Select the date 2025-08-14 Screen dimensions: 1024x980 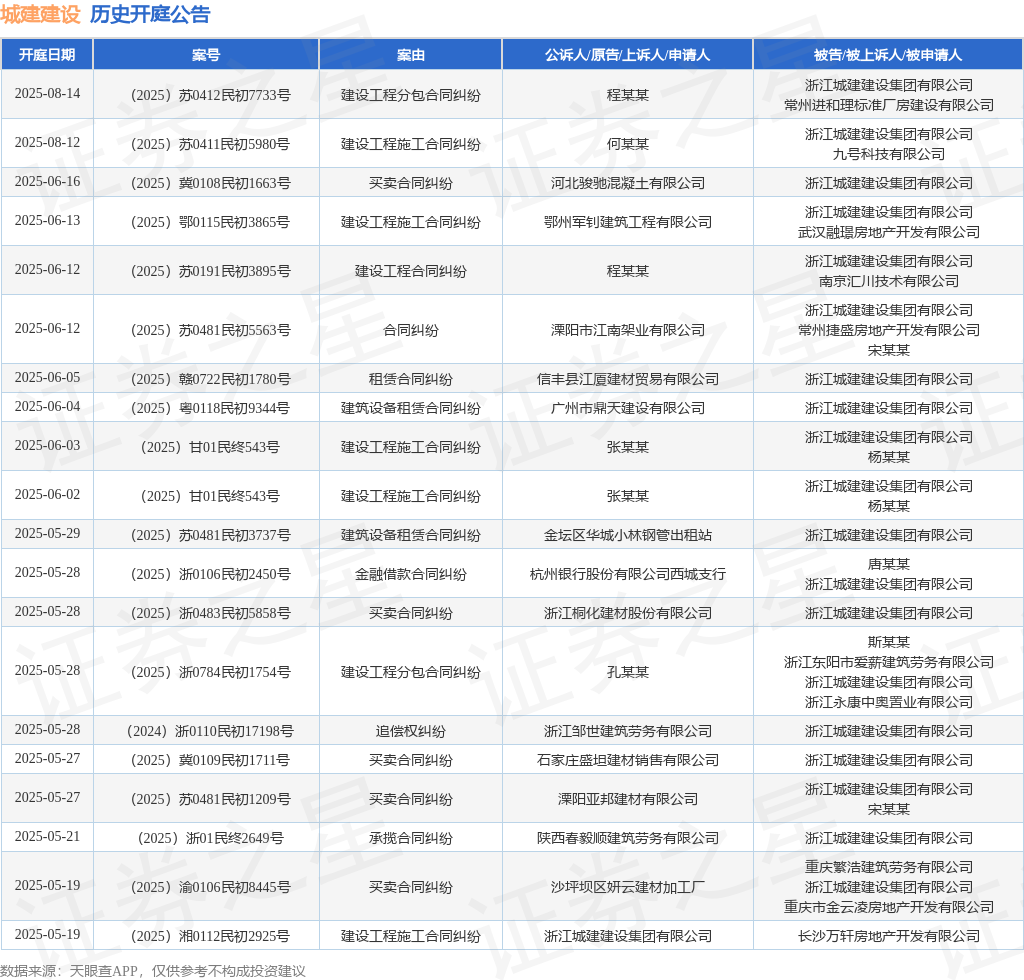tap(47, 93)
